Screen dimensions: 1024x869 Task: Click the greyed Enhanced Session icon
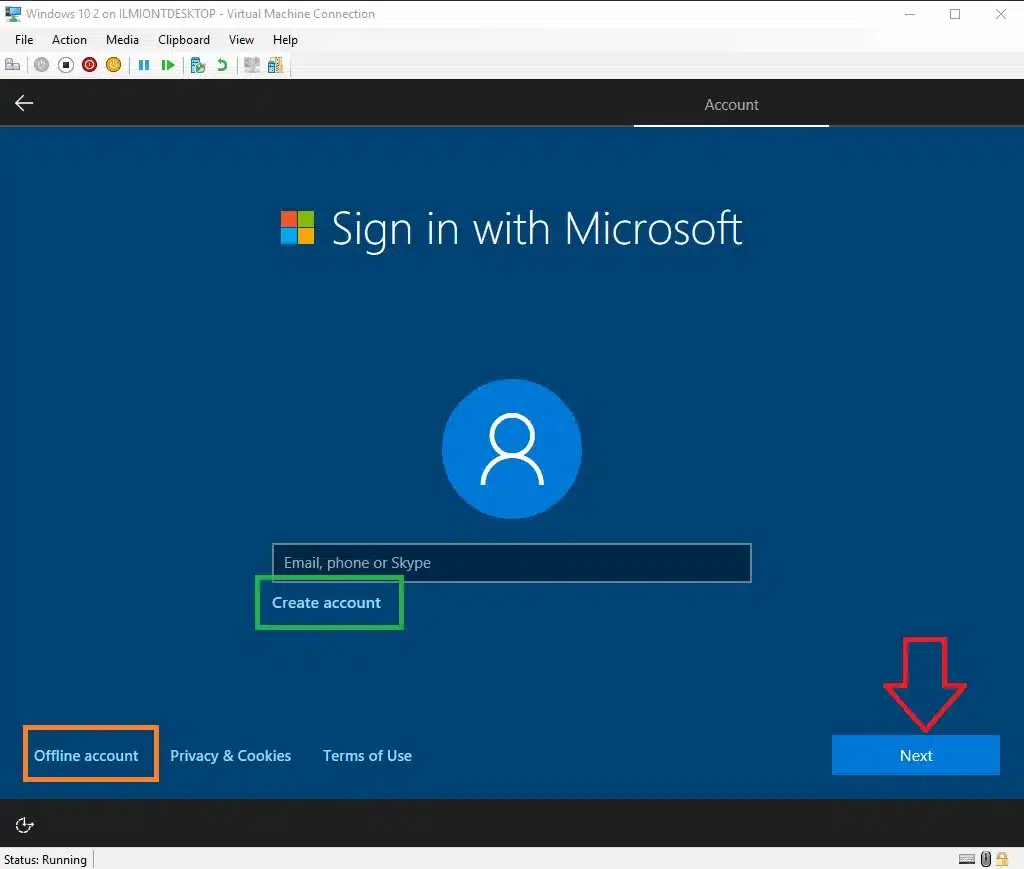pyautogui.click(x=251, y=65)
